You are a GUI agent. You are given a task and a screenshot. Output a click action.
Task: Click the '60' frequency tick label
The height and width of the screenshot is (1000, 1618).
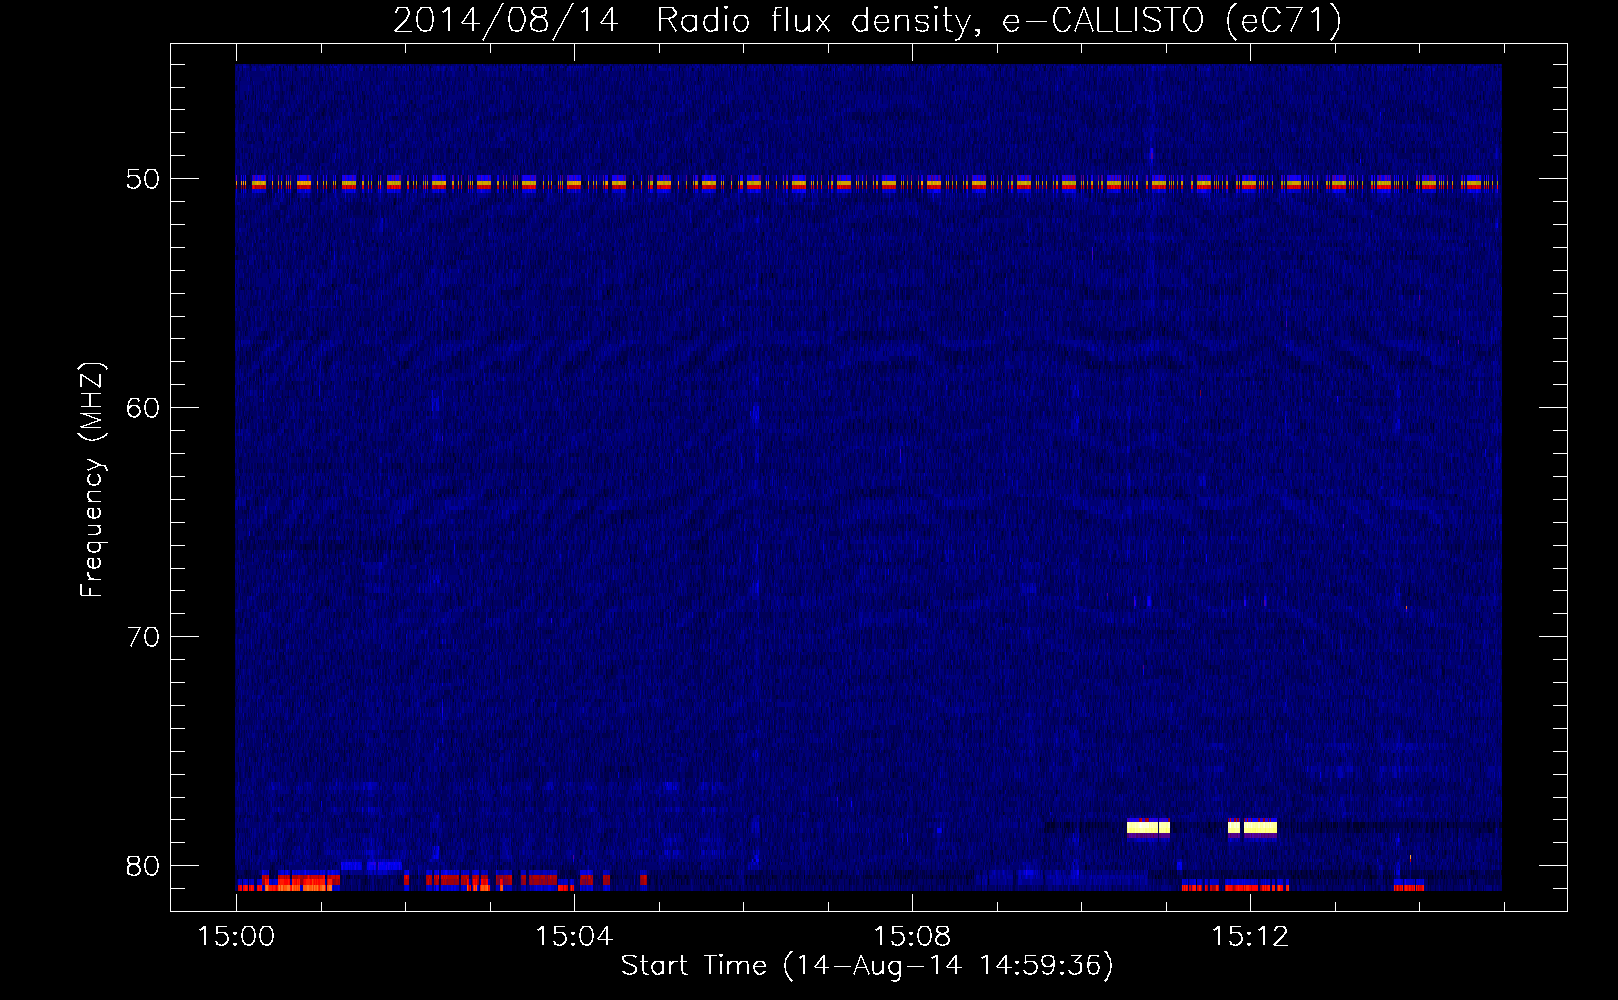tap(143, 408)
